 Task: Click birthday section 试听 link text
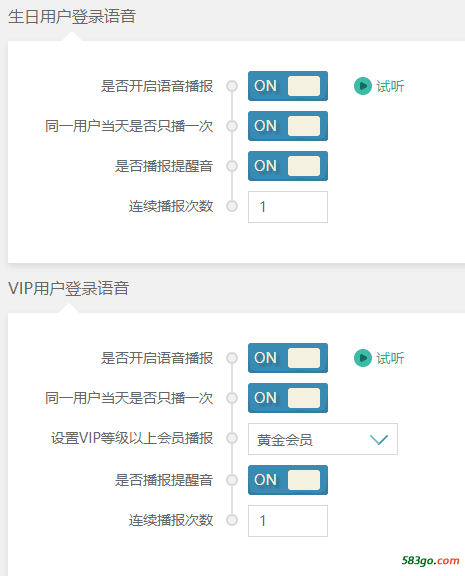coord(390,86)
